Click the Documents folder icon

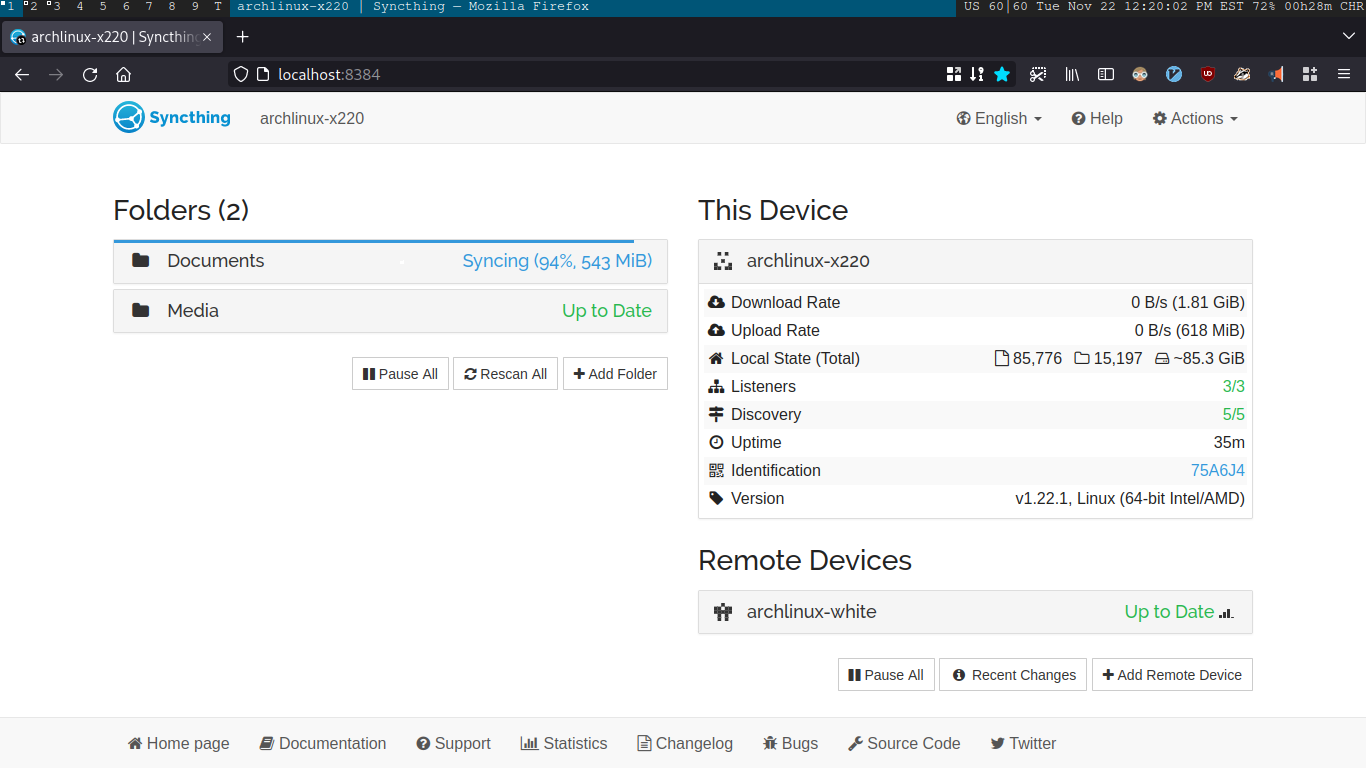click(141, 261)
